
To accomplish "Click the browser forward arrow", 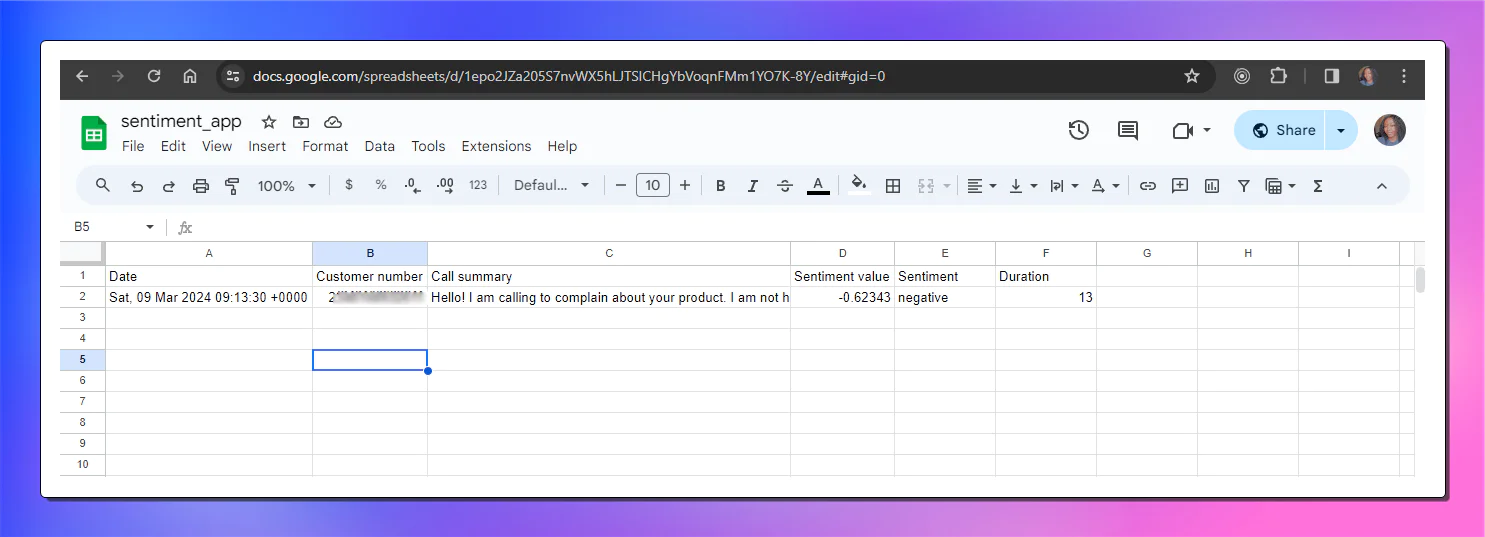I will (118, 76).
